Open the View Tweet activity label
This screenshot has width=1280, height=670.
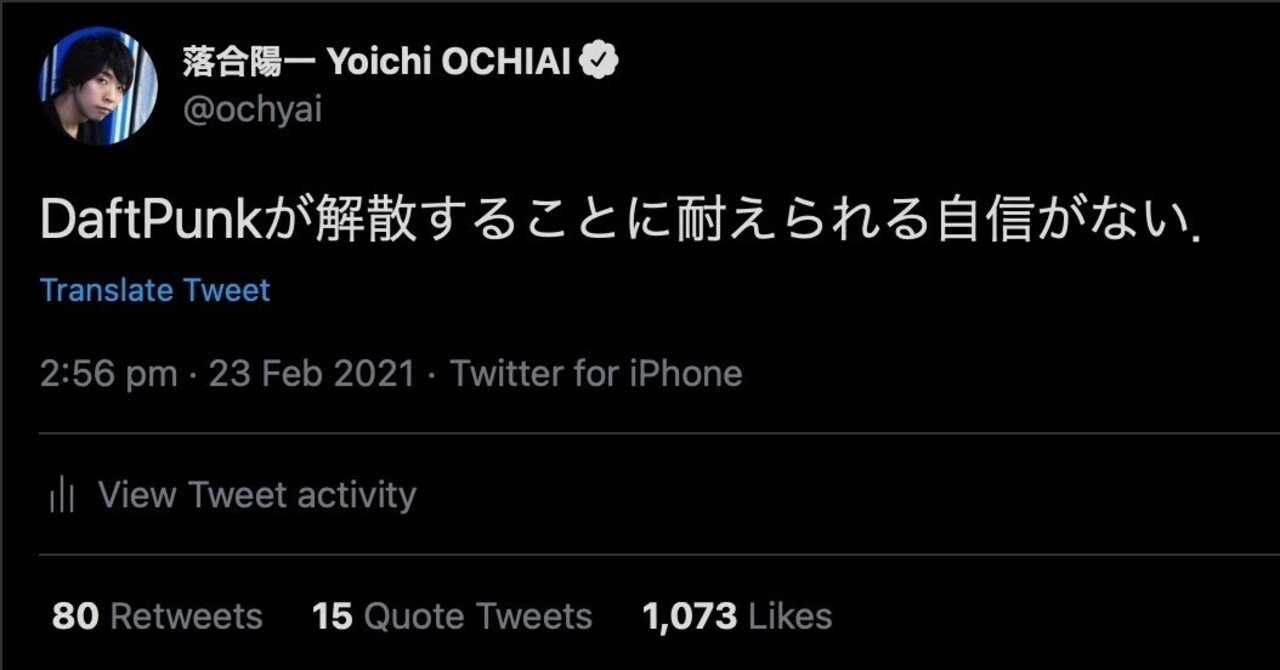(x=257, y=495)
